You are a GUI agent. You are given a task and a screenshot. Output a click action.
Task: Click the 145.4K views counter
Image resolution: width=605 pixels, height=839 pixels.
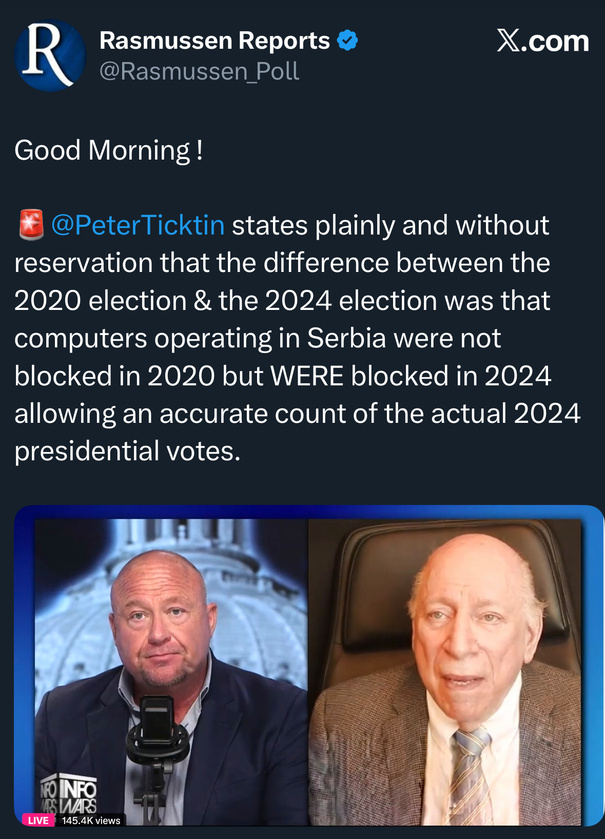click(91, 821)
